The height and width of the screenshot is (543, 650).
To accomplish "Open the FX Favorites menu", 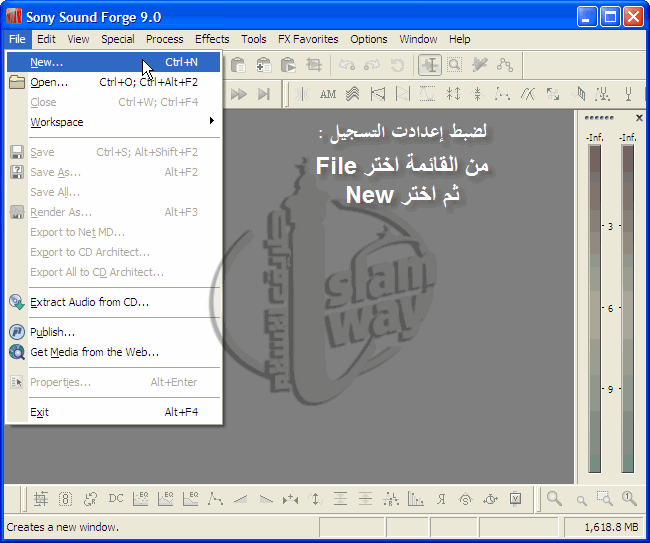I will click(x=308, y=39).
